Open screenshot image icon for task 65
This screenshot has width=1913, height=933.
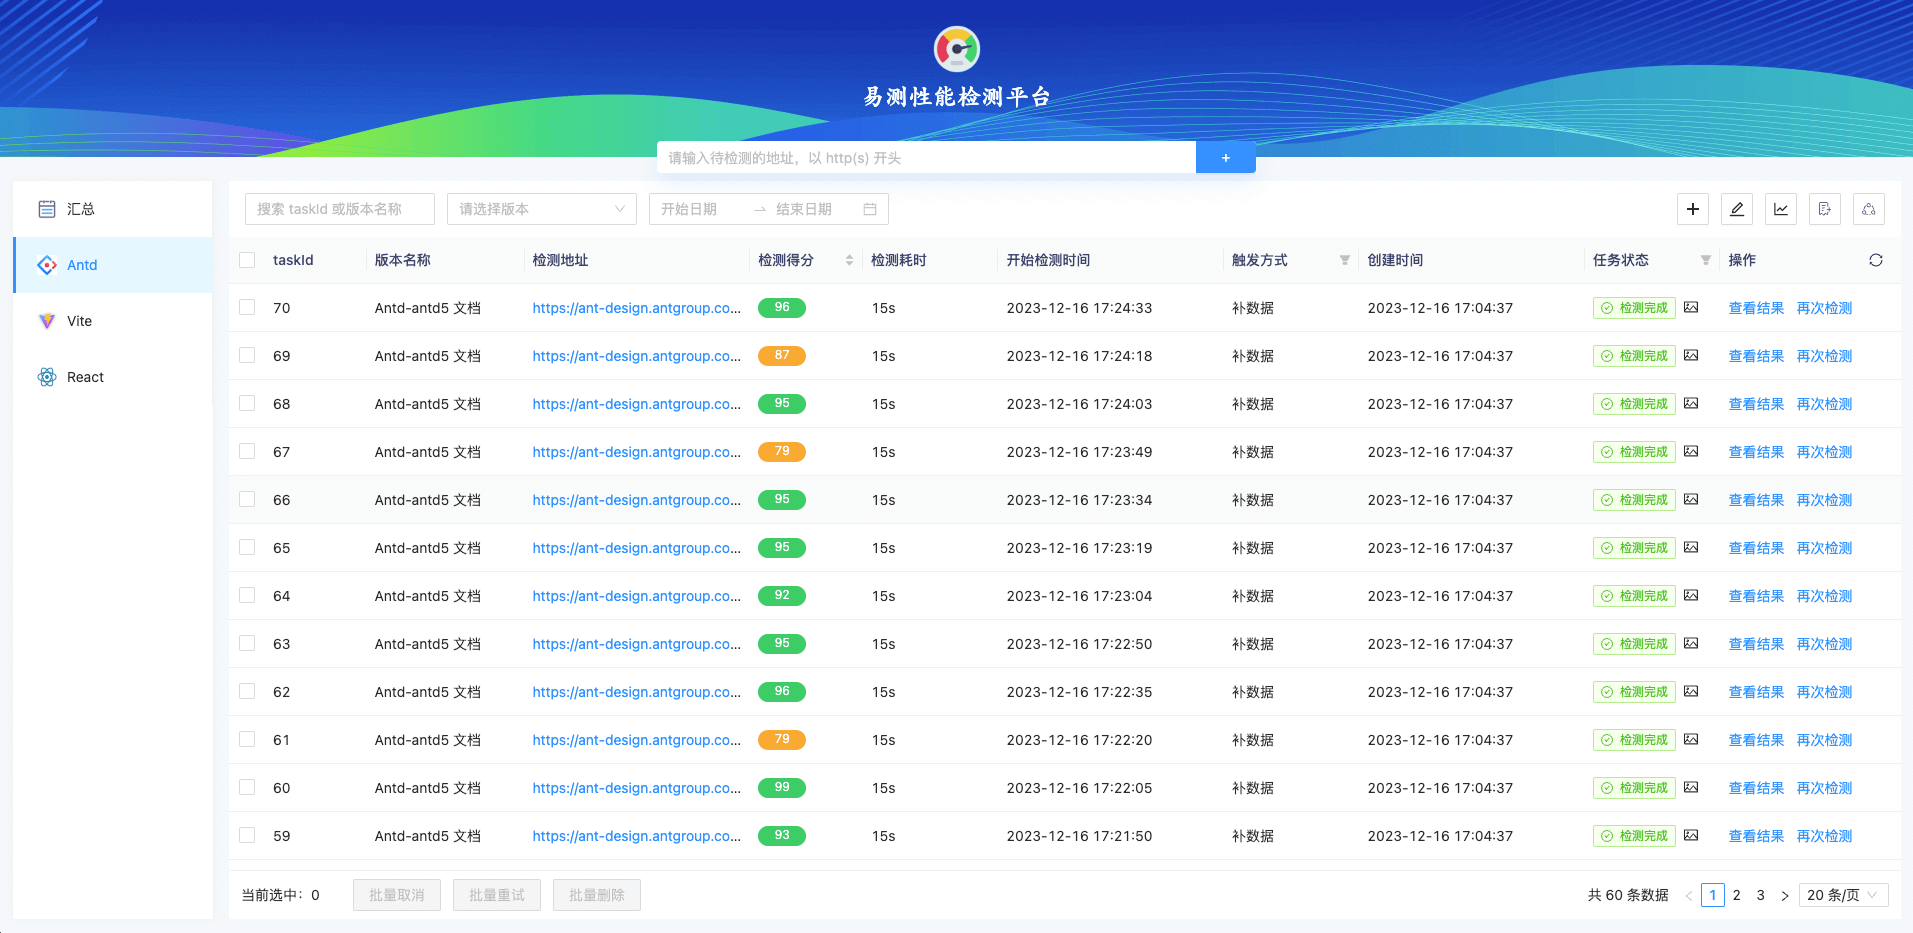[1691, 547]
